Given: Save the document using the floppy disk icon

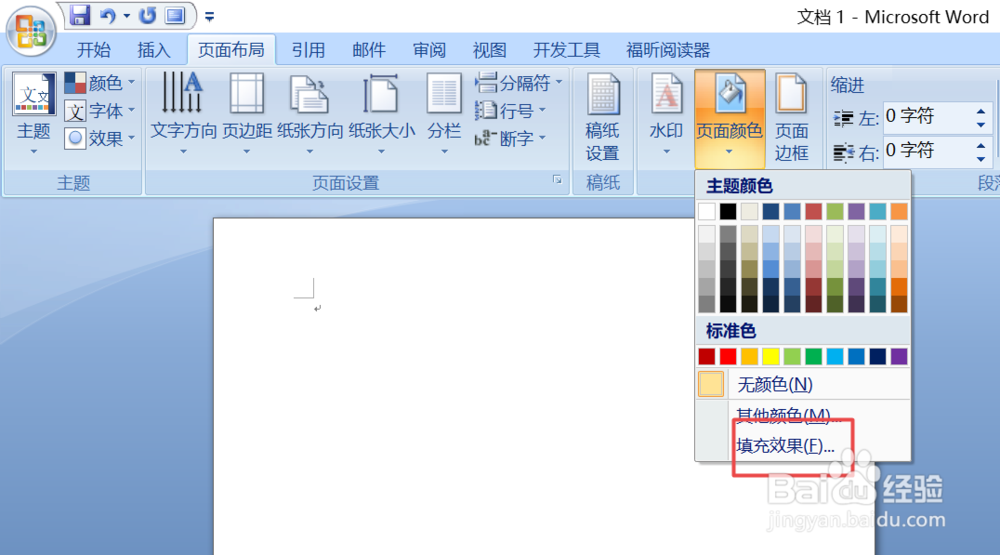Looking at the screenshot, I should (80, 15).
